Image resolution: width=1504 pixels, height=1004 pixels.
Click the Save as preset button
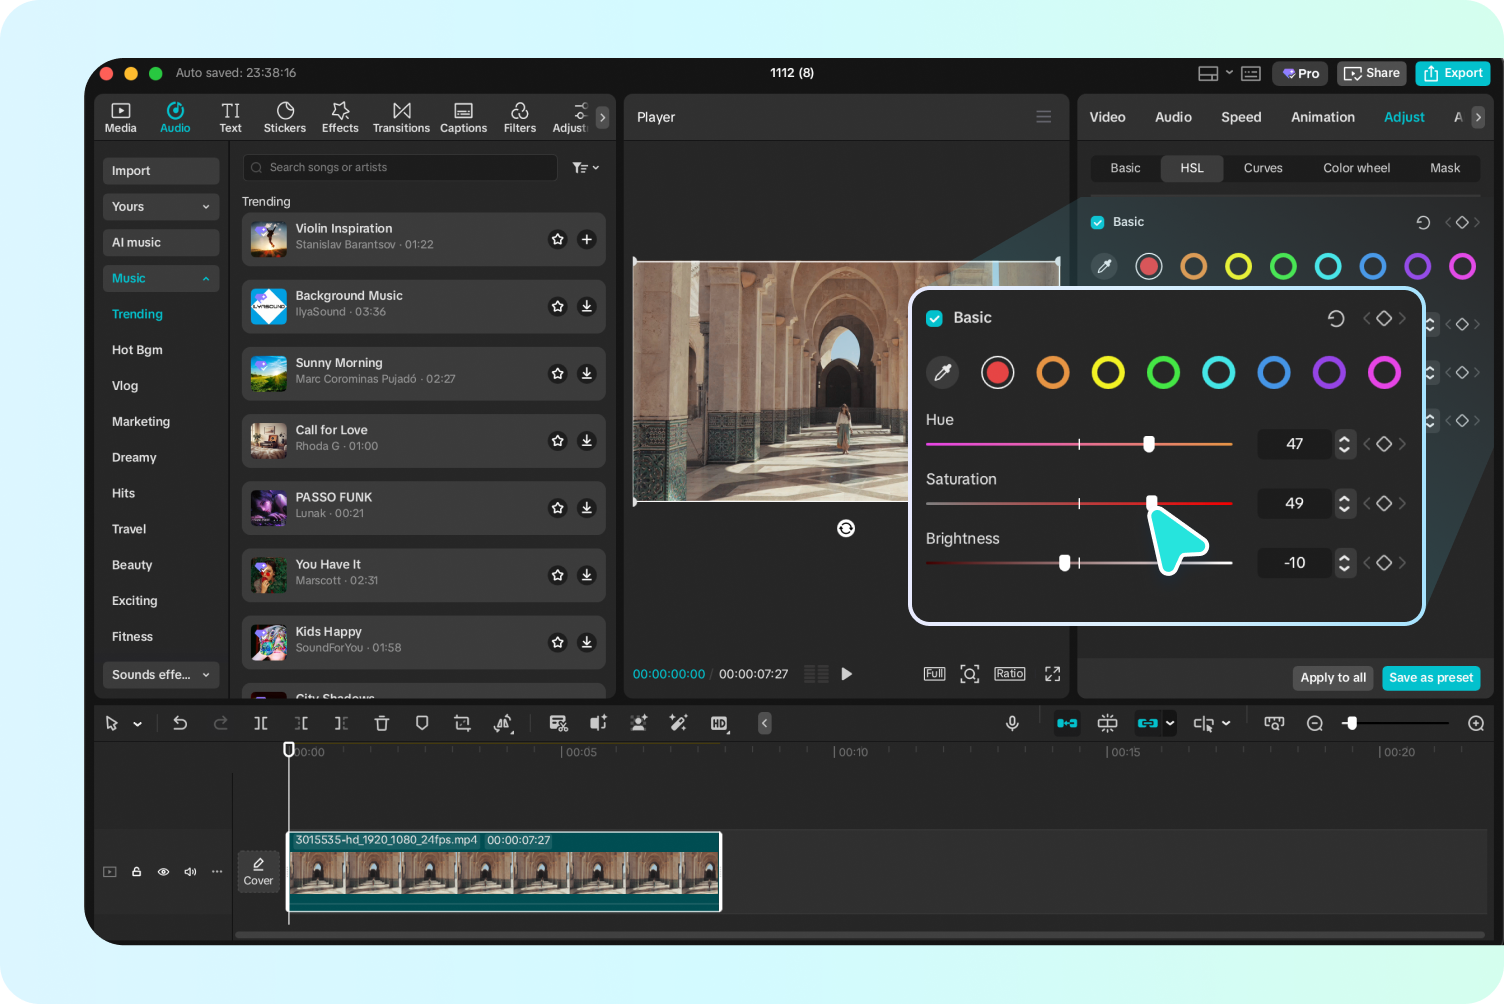pyautogui.click(x=1431, y=678)
